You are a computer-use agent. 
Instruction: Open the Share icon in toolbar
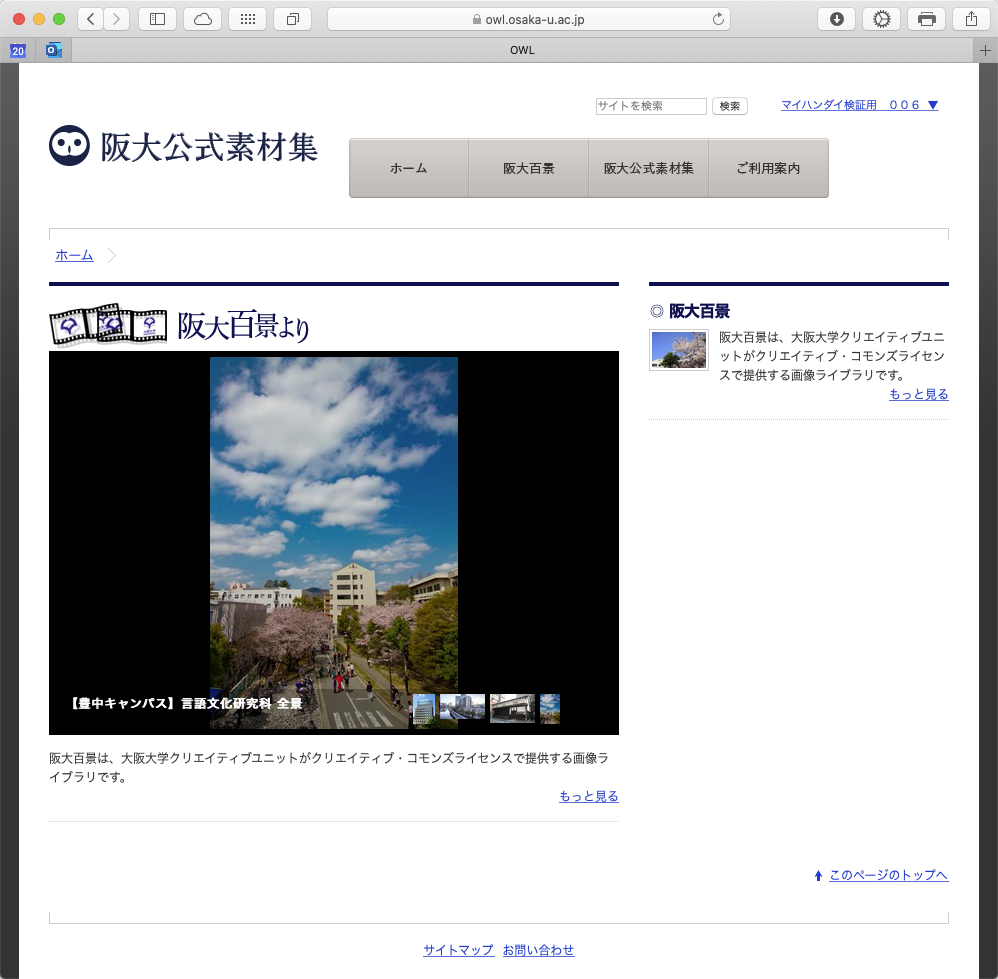coord(971,19)
